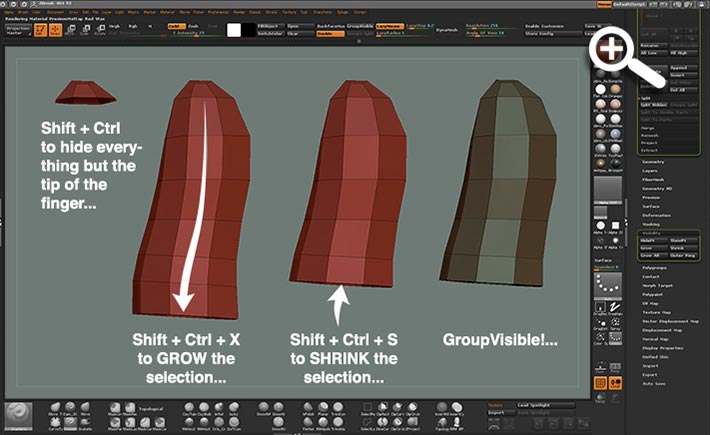Activate the orange Draw mode icon
Screen dimensions: 710x435
coord(56,31)
